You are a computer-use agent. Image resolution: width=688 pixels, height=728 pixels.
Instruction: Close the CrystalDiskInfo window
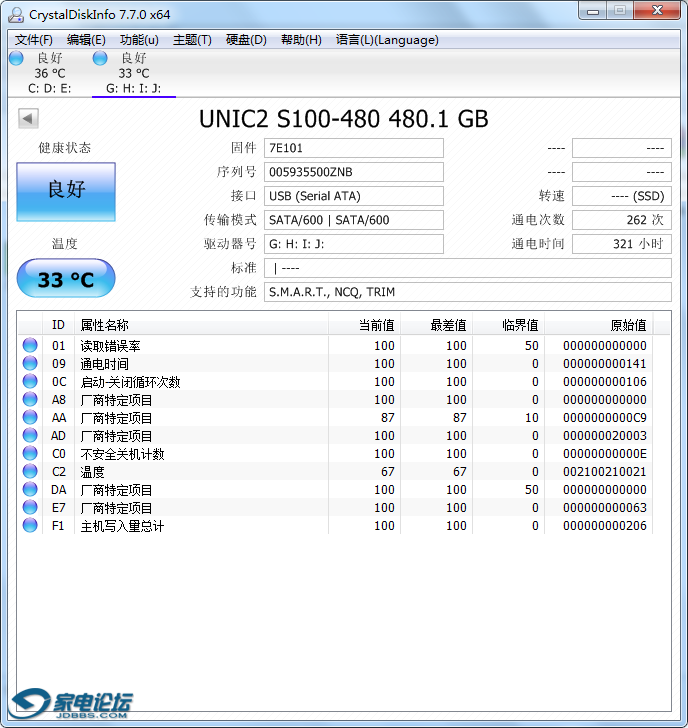point(658,11)
